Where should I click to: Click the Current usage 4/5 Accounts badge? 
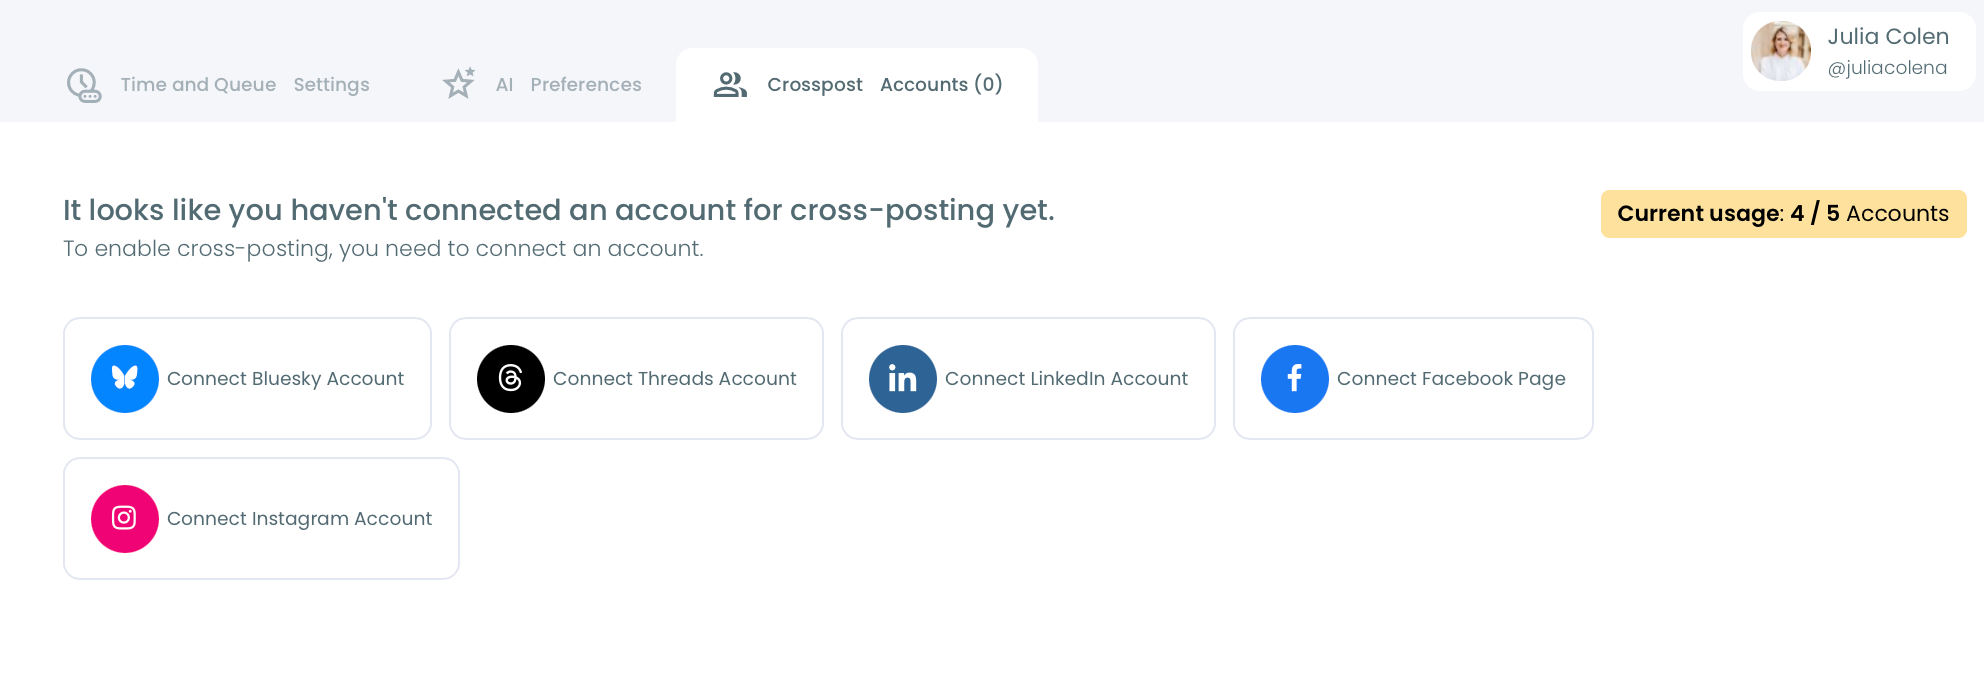tap(1783, 213)
